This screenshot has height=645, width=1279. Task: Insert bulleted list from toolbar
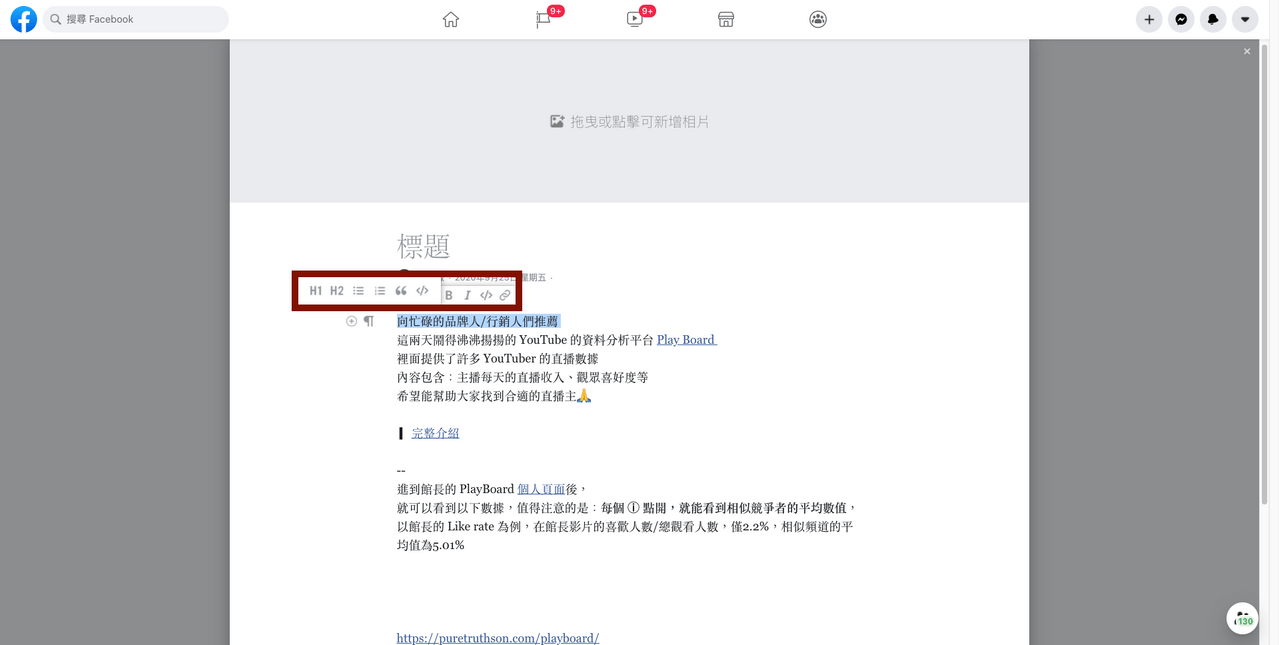click(x=358, y=291)
